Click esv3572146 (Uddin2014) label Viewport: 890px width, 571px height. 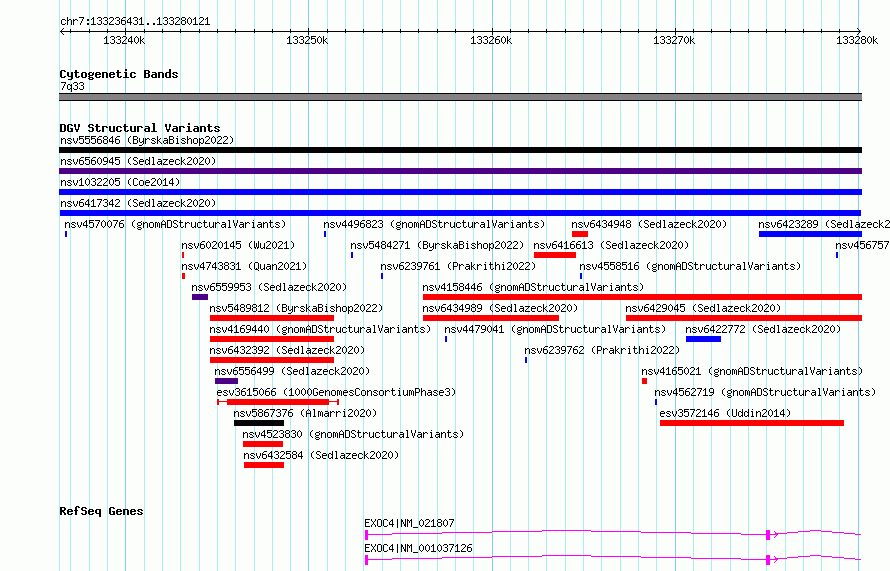[725, 413]
